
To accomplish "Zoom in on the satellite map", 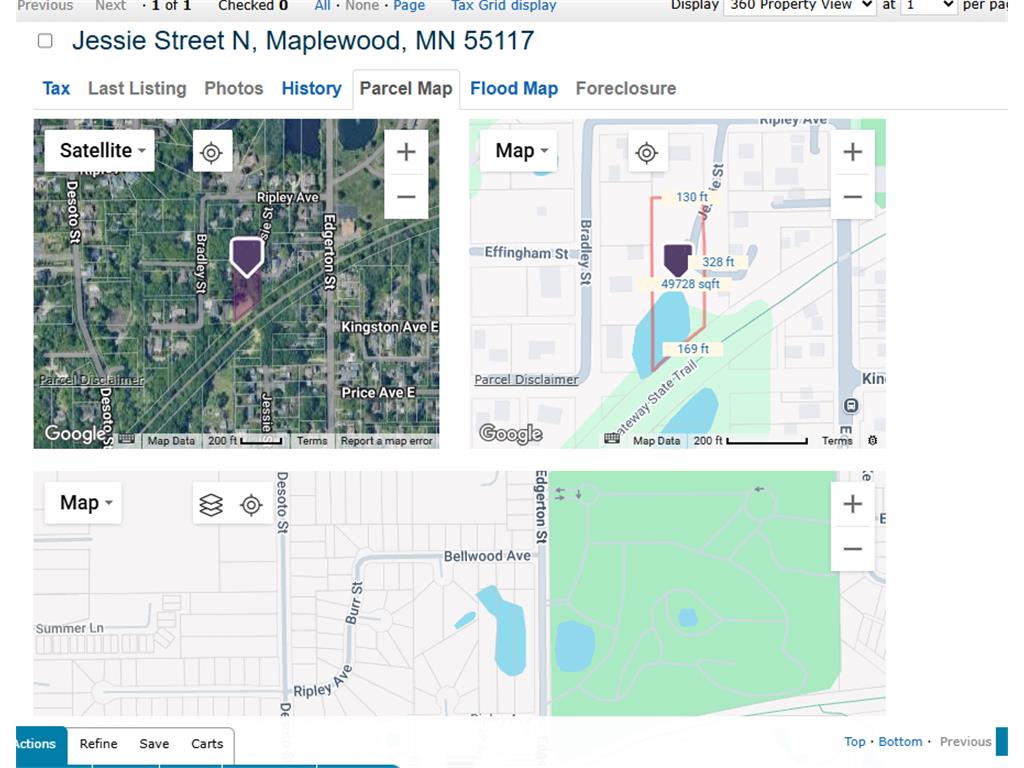I will pyautogui.click(x=406, y=152).
